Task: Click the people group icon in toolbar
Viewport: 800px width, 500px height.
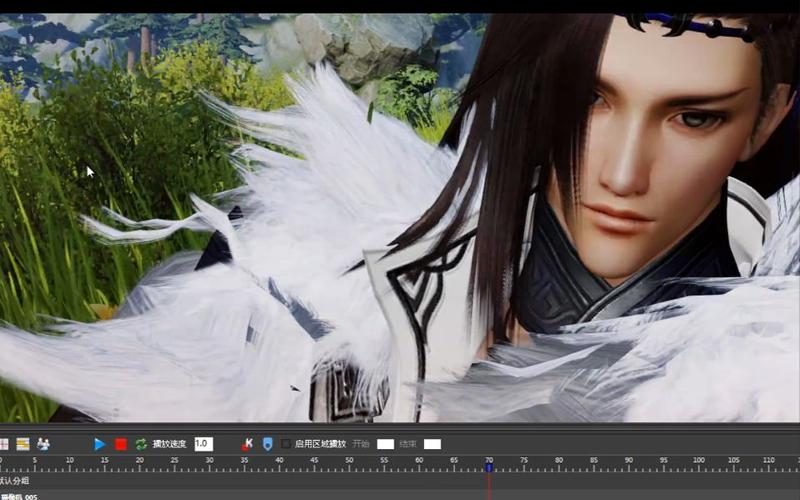Action: 43,444
